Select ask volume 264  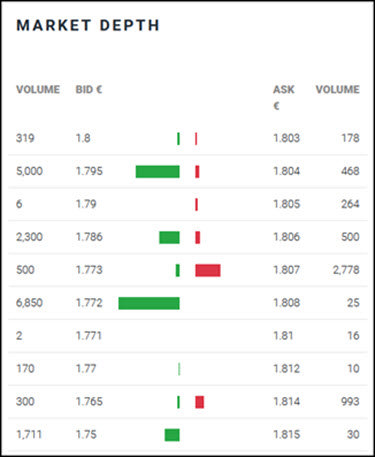[x=350, y=204]
